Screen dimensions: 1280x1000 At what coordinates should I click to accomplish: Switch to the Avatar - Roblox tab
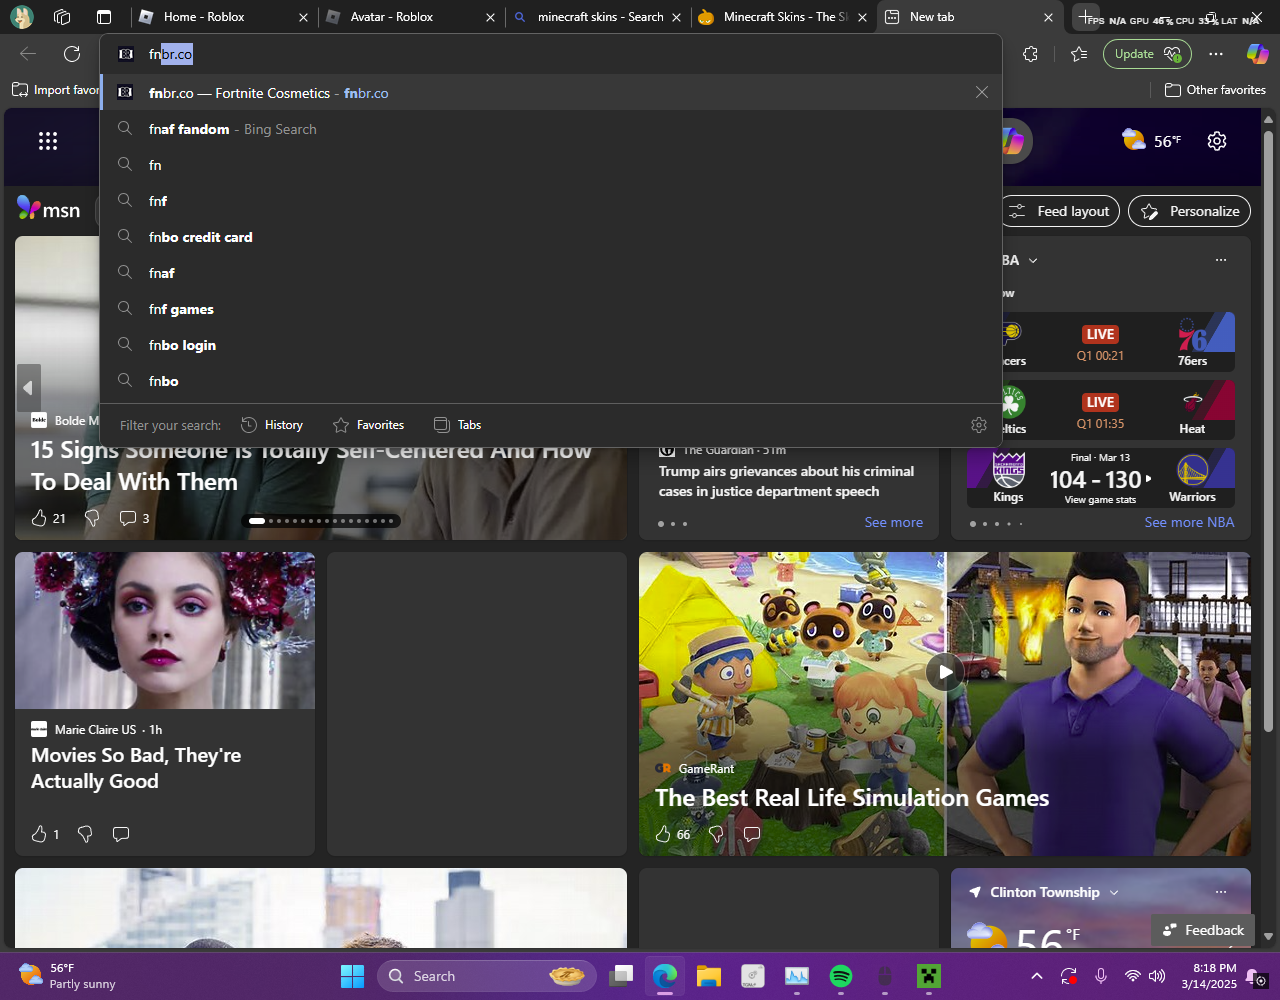[410, 17]
